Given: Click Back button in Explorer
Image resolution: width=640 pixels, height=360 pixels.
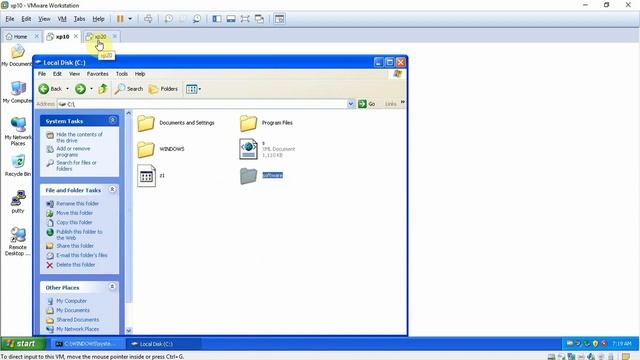Looking at the screenshot, I should pyautogui.click(x=50, y=89).
